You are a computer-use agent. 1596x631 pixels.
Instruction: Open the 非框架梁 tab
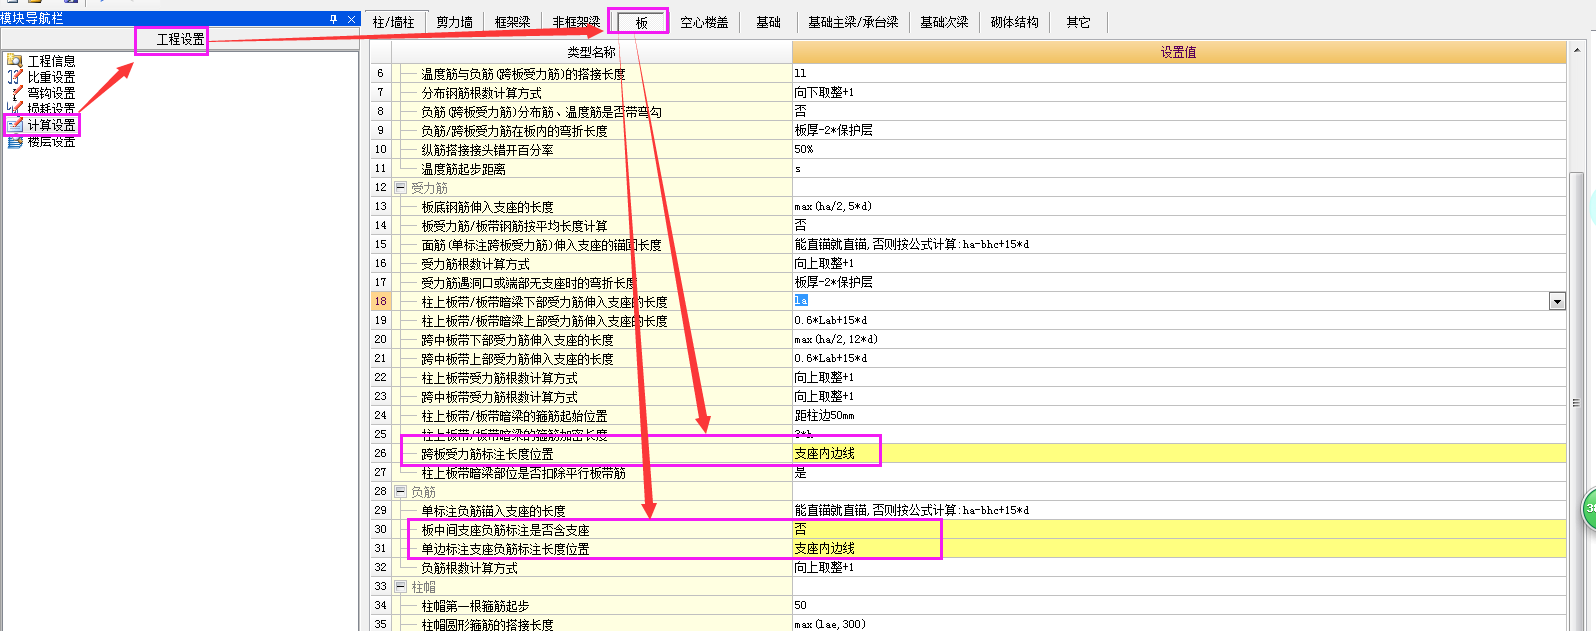pos(576,22)
